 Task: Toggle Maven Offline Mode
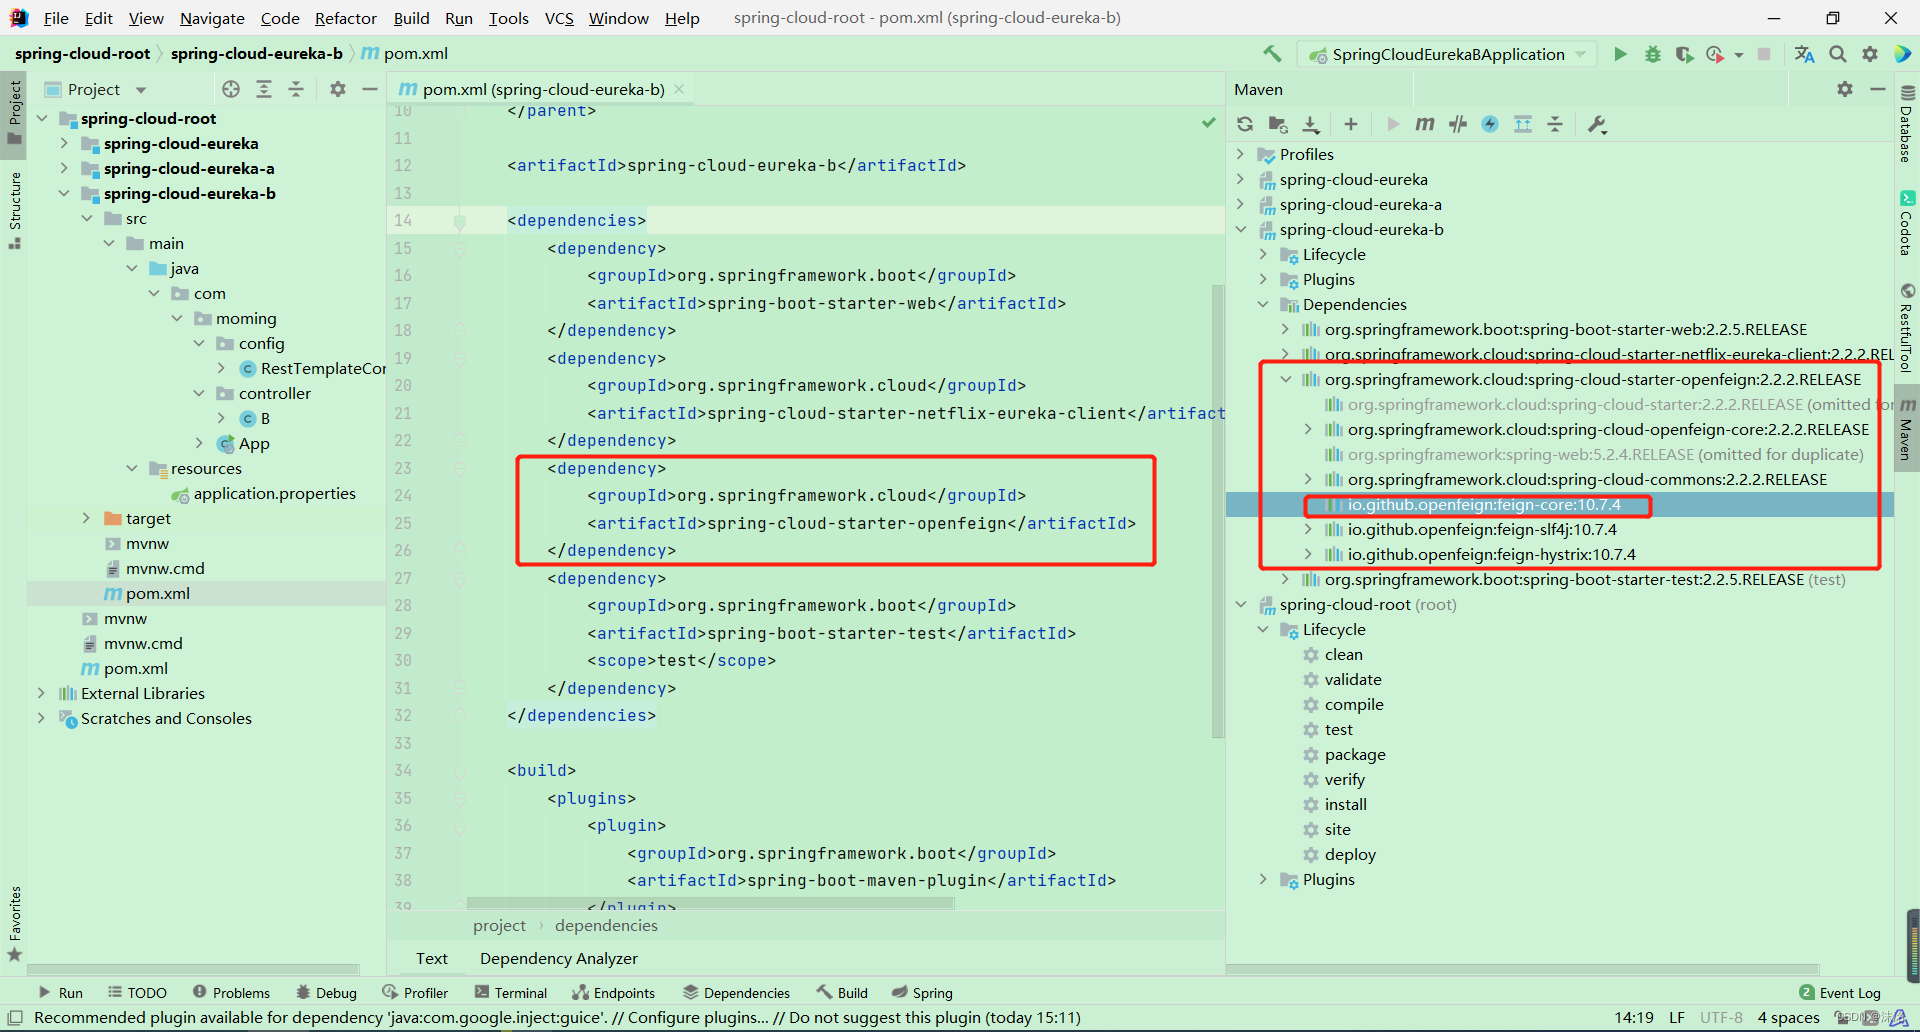tap(1458, 124)
